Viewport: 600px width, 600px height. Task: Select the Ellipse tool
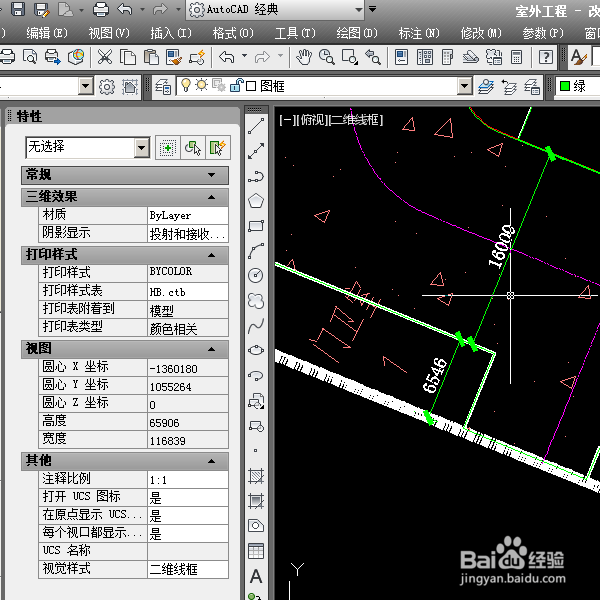tap(256, 351)
